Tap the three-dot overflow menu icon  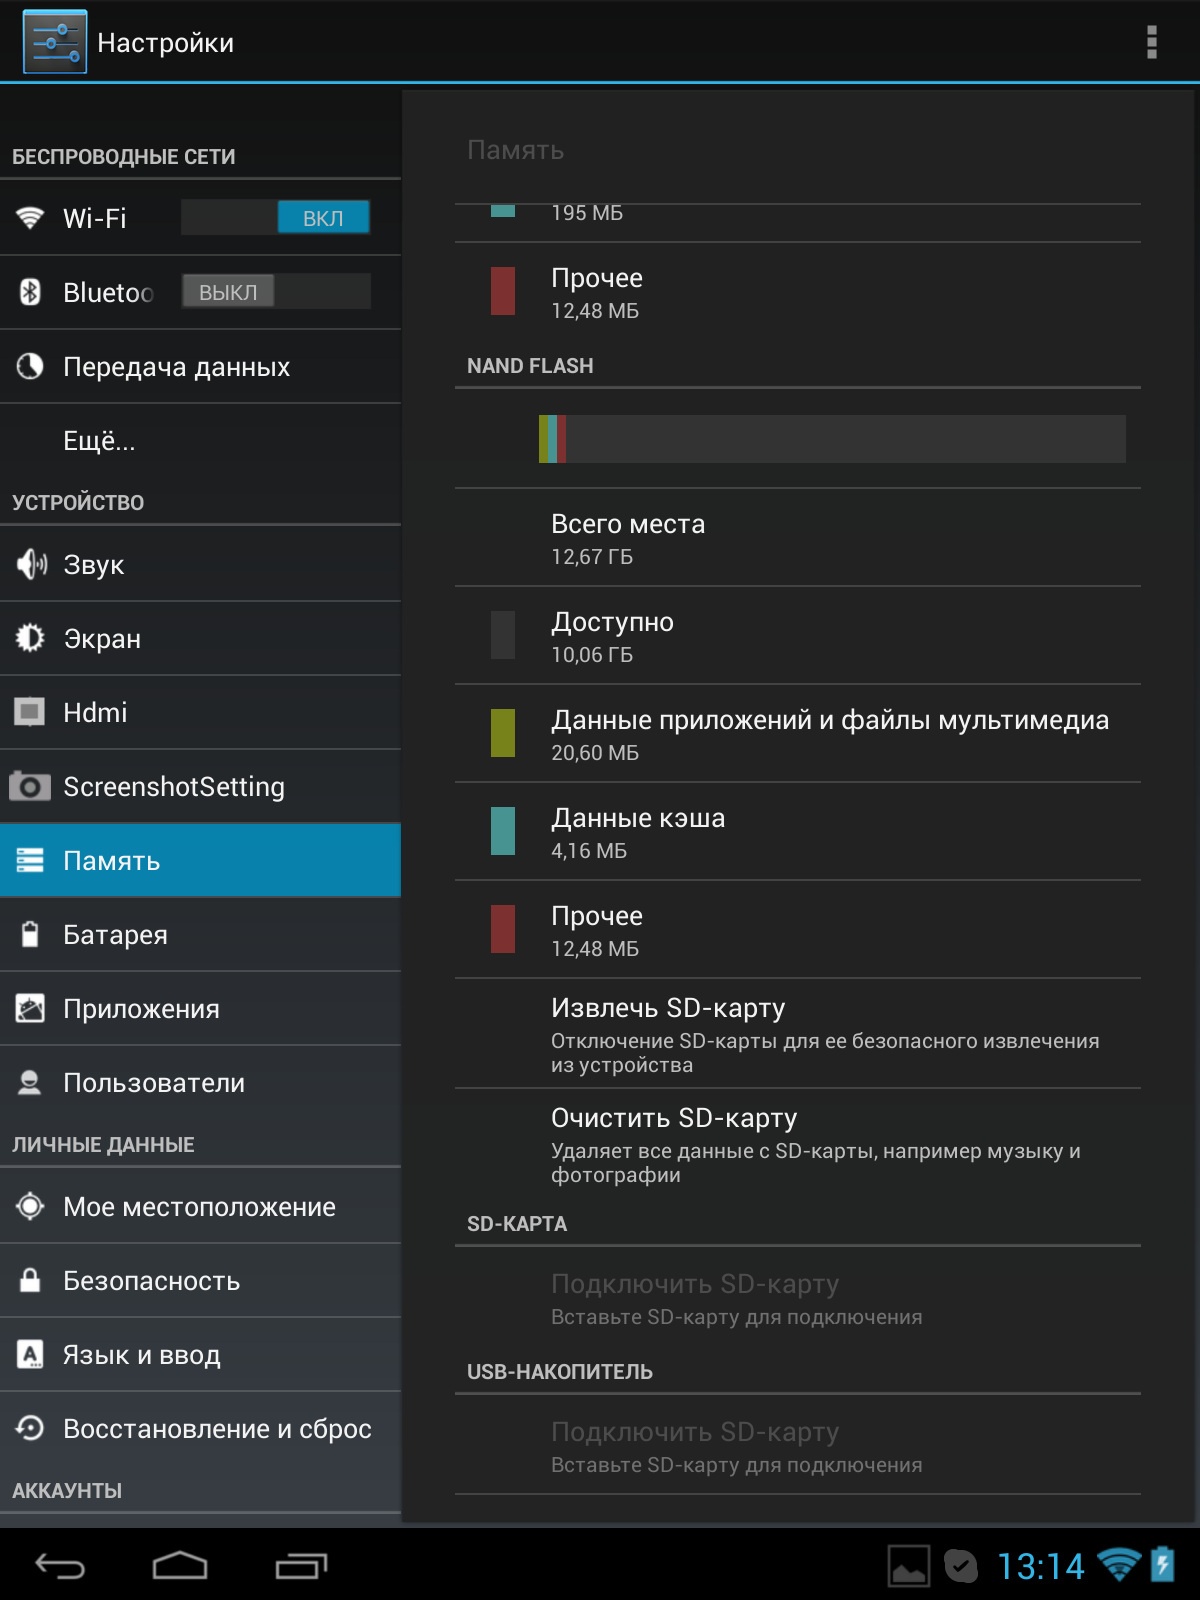(1151, 42)
